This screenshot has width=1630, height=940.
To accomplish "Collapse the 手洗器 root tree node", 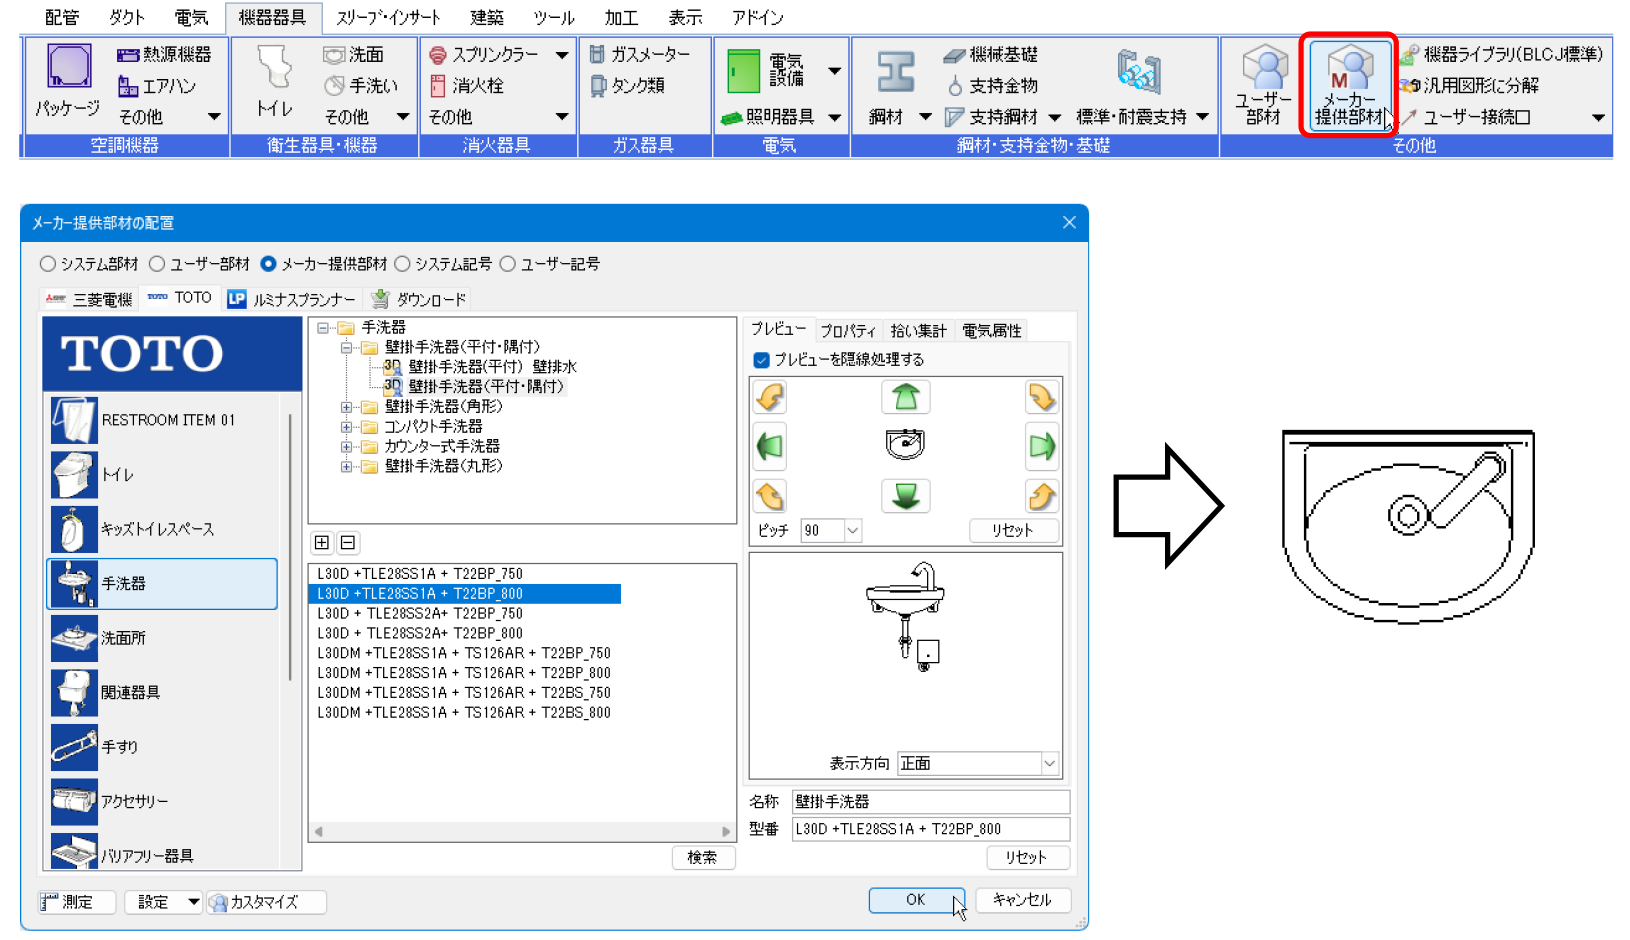I will pyautogui.click(x=323, y=328).
